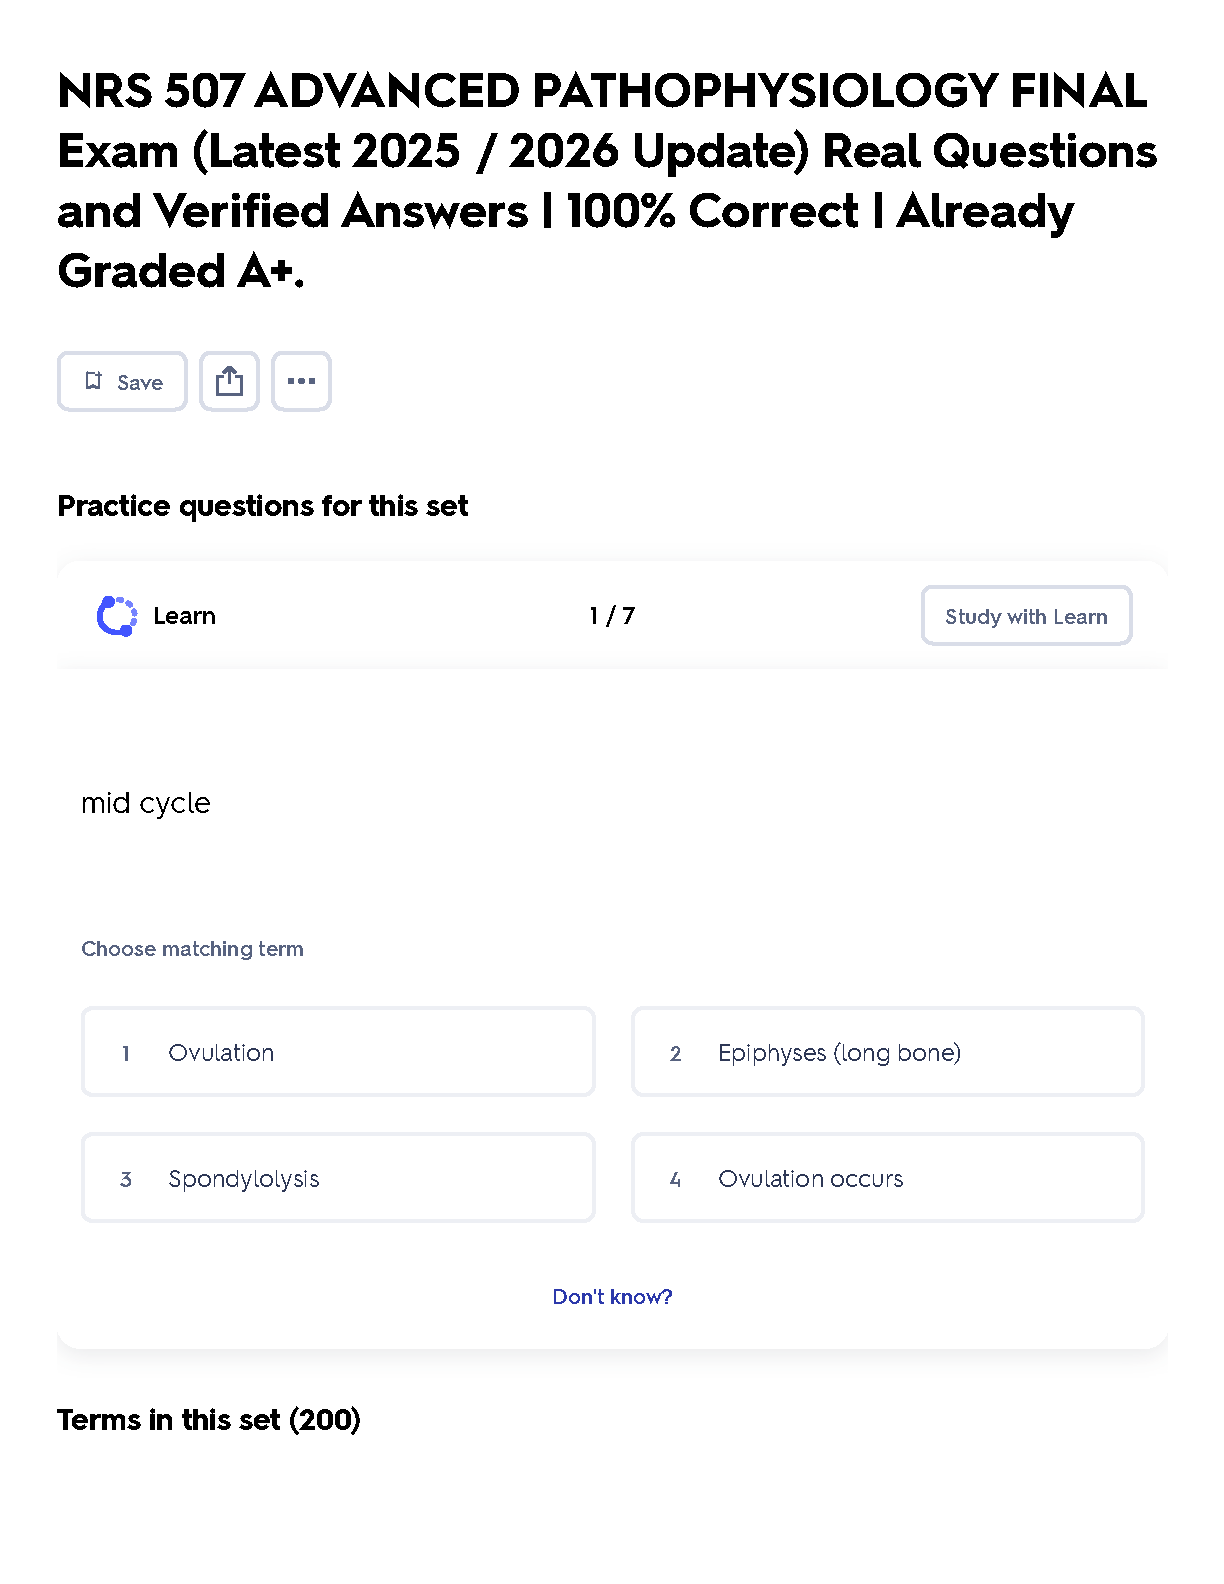Click the number 4 badge on Ovulation occurs
The image size is (1224, 1584).
click(675, 1179)
